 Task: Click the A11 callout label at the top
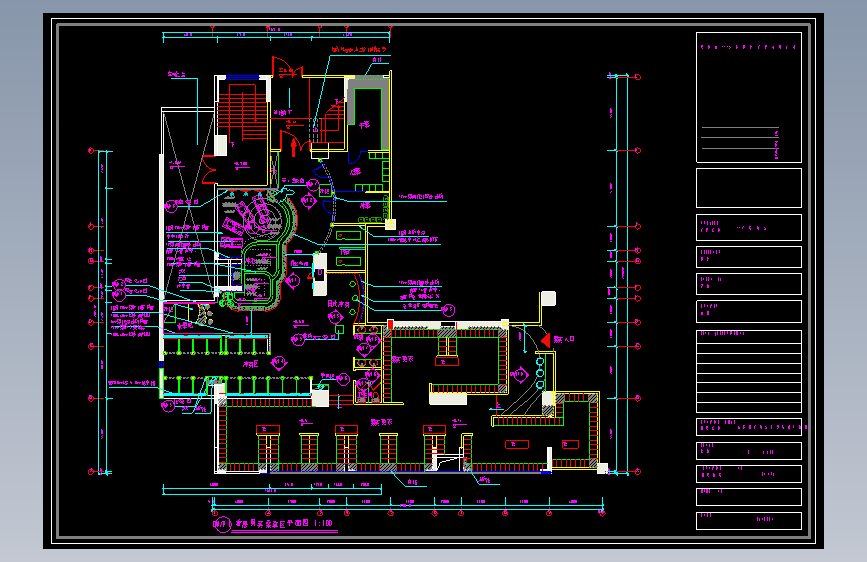[x=377, y=60]
